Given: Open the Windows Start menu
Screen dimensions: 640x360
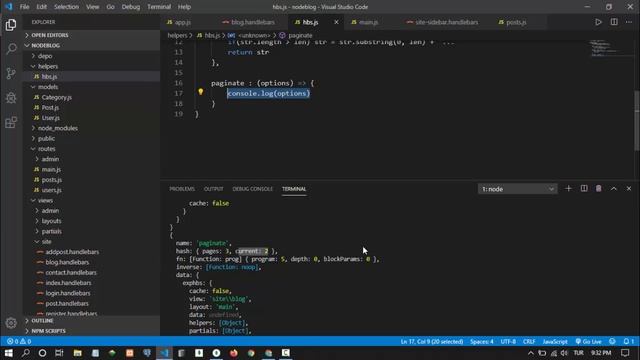Looking at the screenshot, I should click(9, 353).
